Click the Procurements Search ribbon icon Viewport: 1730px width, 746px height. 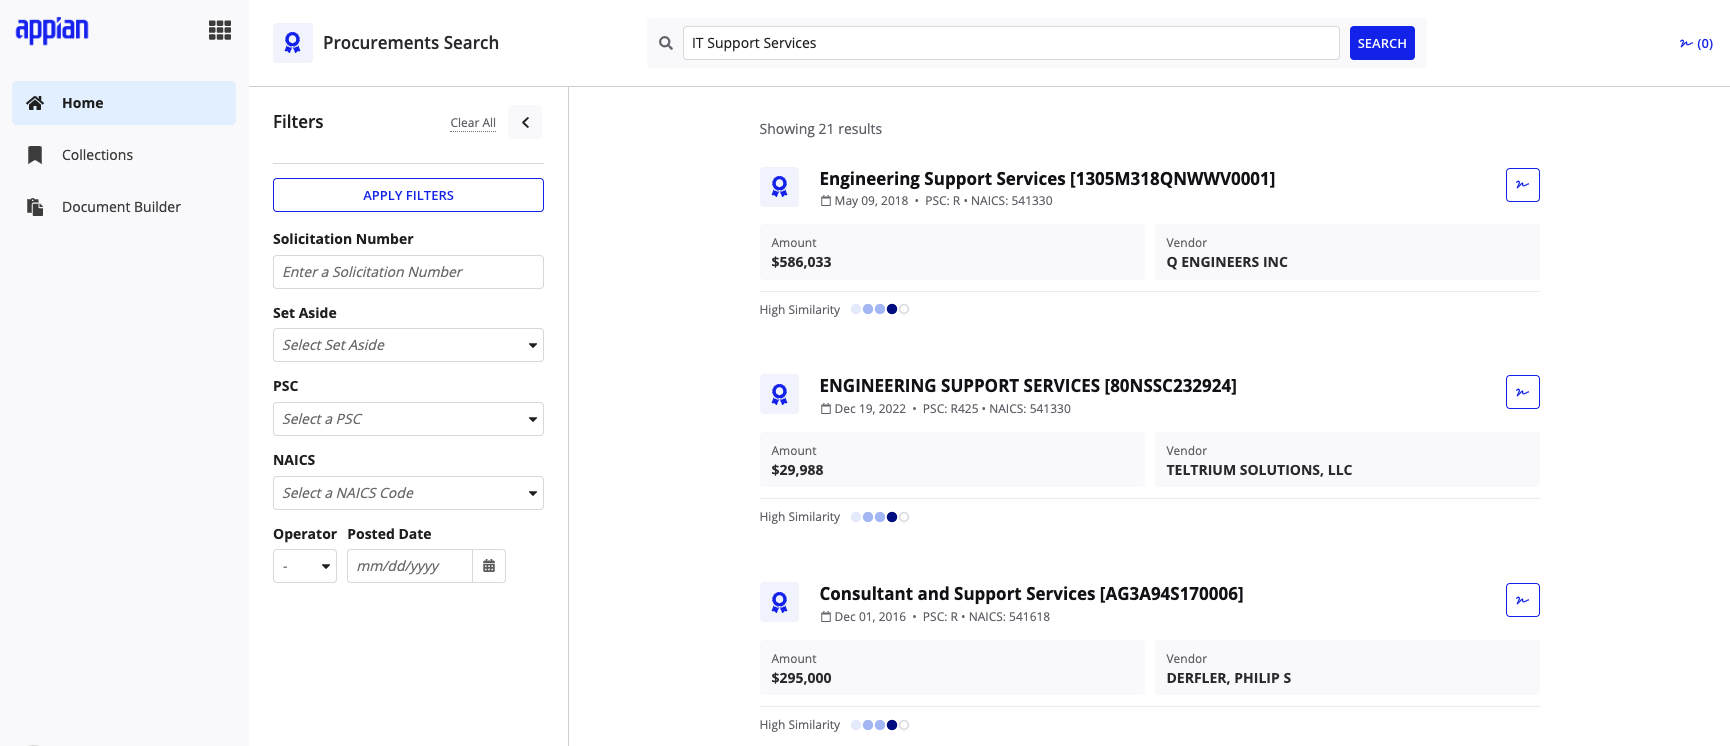(x=293, y=43)
